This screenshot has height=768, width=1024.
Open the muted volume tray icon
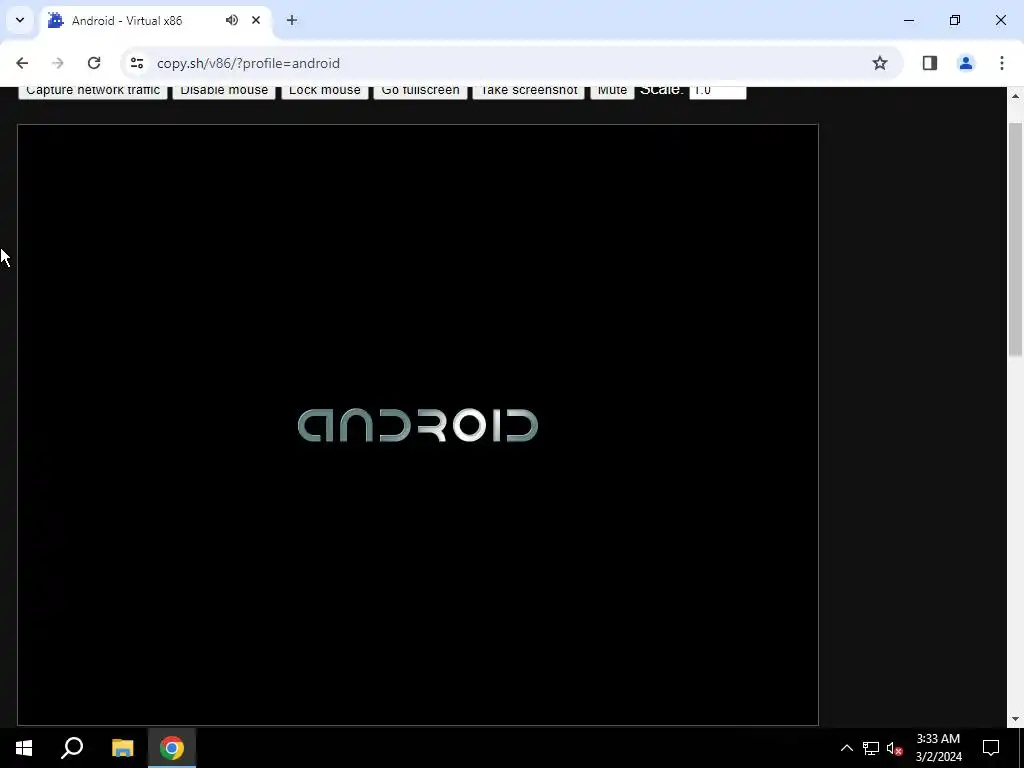(x=895, y=748)
